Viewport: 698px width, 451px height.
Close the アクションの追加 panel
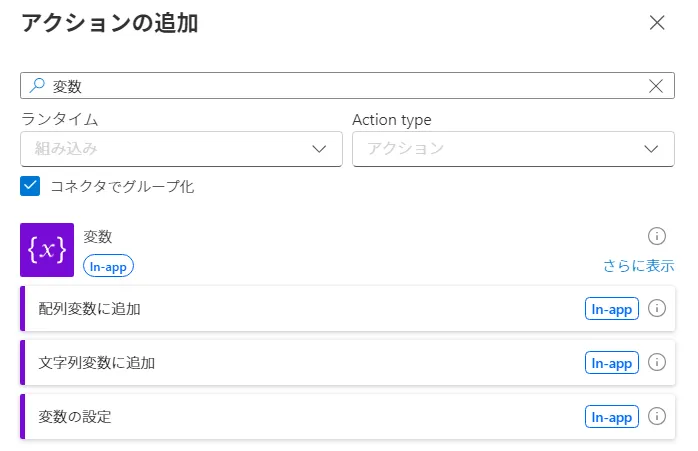[657, 23]
